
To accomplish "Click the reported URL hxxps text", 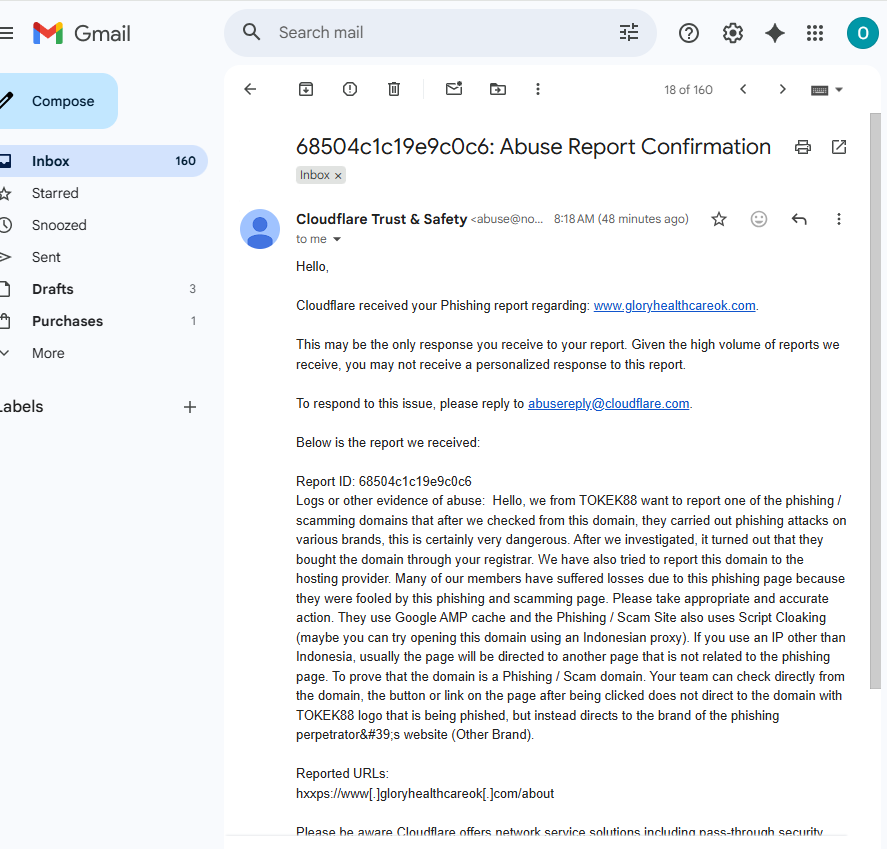I will [425, 794].
